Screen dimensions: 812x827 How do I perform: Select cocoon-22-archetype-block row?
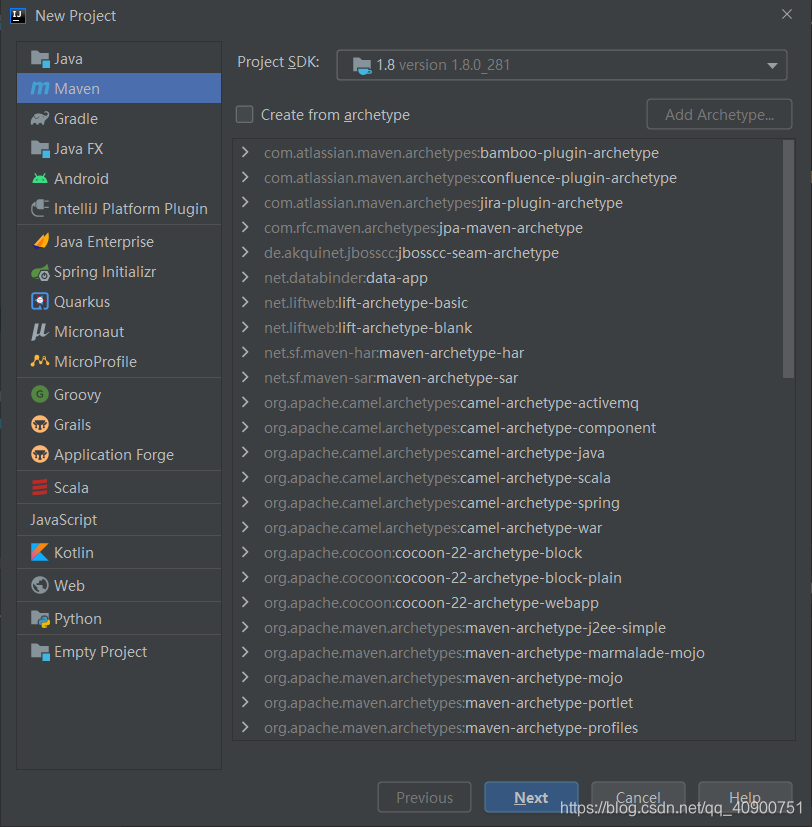(x=508, y=553)
